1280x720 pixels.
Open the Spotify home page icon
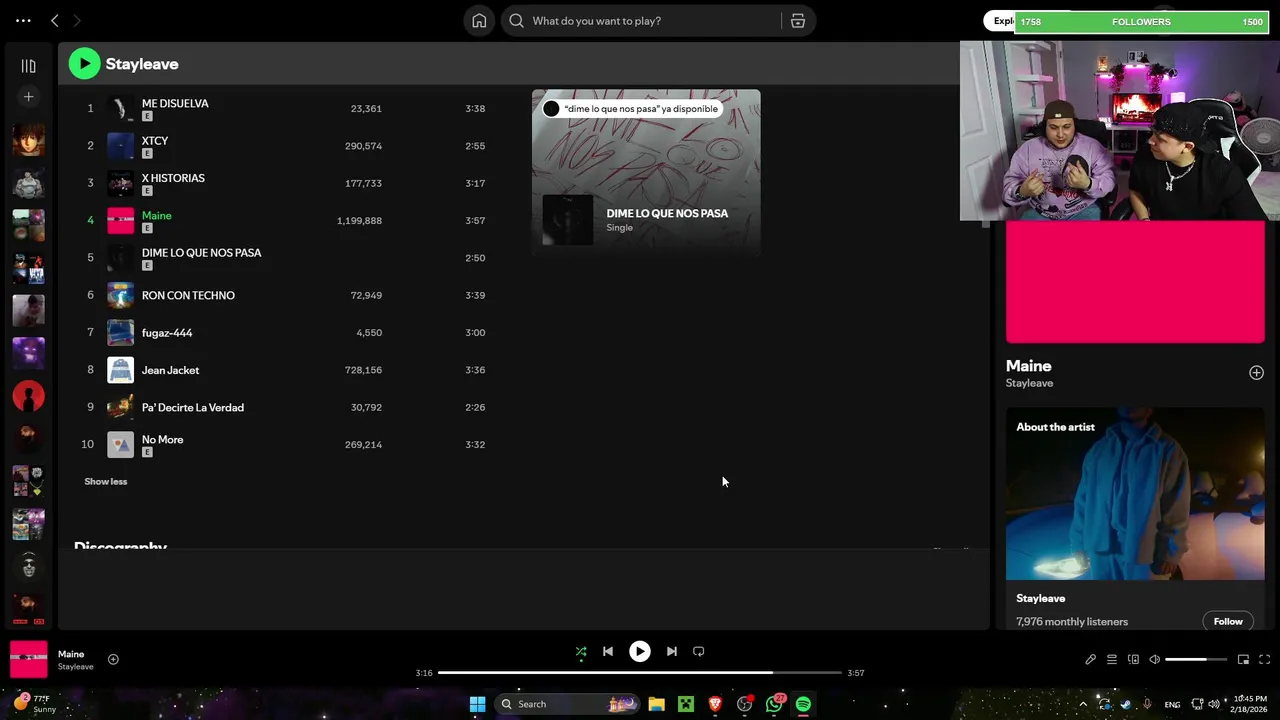click(479, 21)
